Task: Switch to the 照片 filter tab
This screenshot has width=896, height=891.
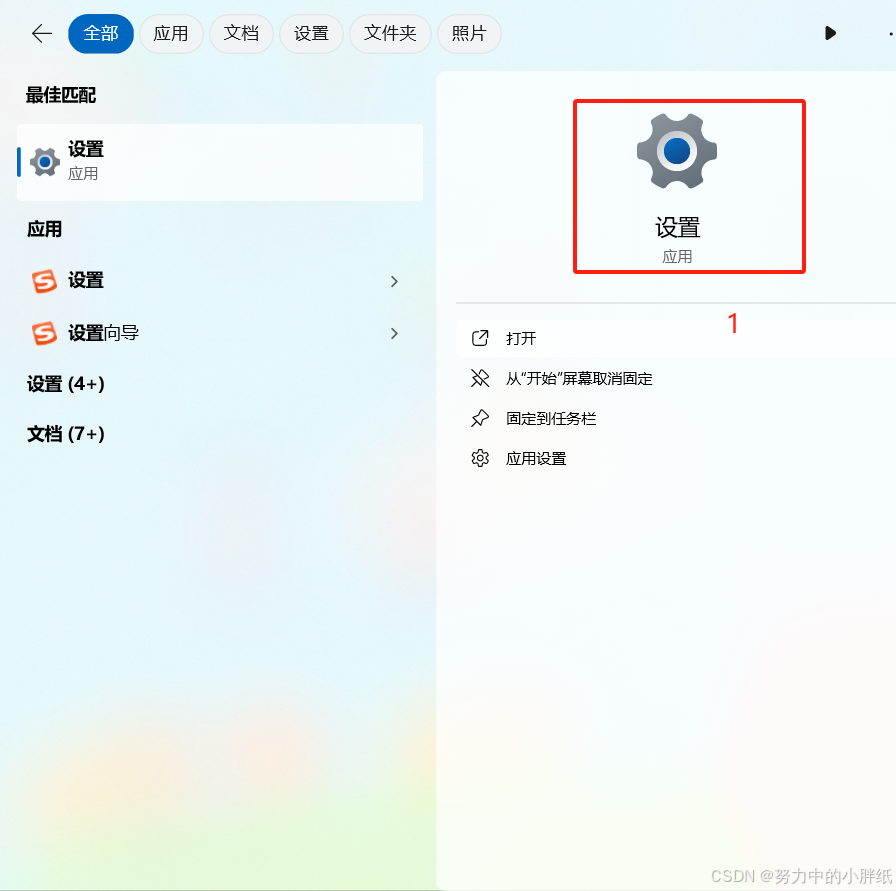Action: pyautogui.click(x=469, y=34)
